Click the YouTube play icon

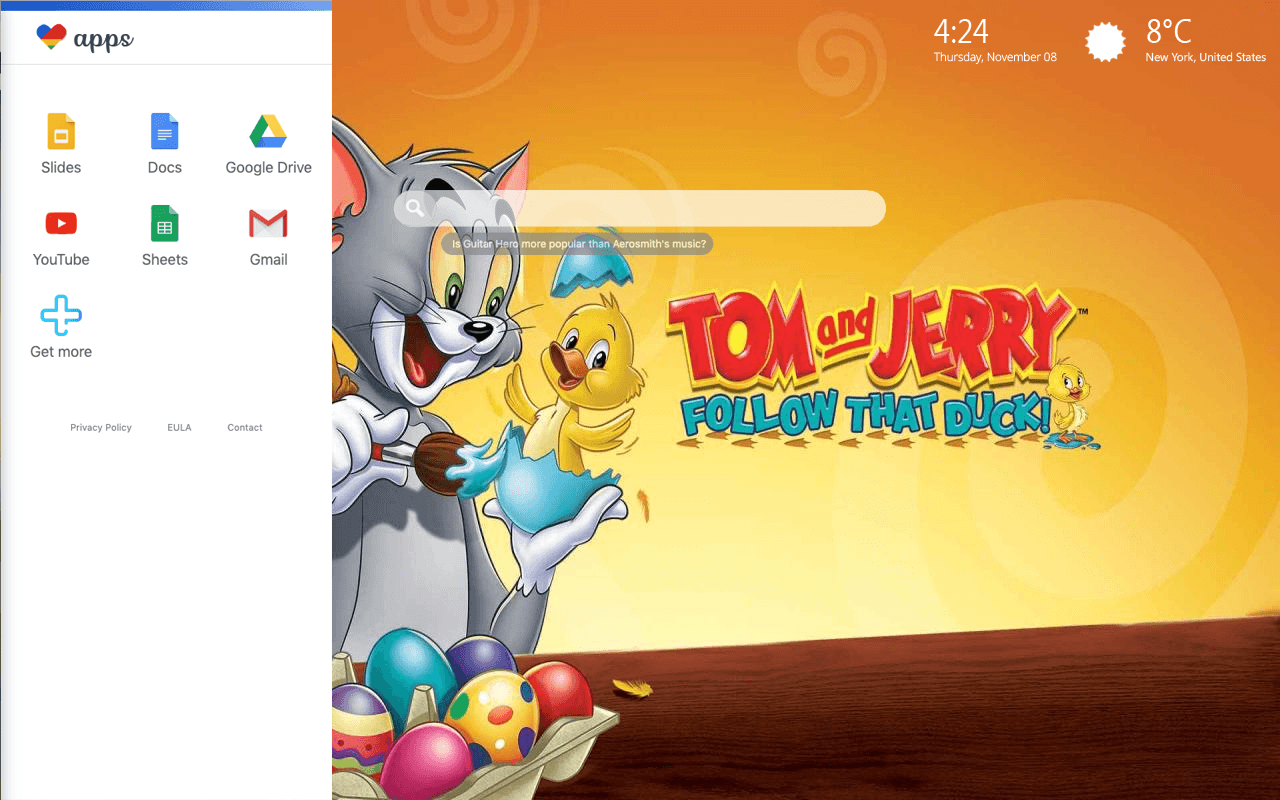[61, 224]
